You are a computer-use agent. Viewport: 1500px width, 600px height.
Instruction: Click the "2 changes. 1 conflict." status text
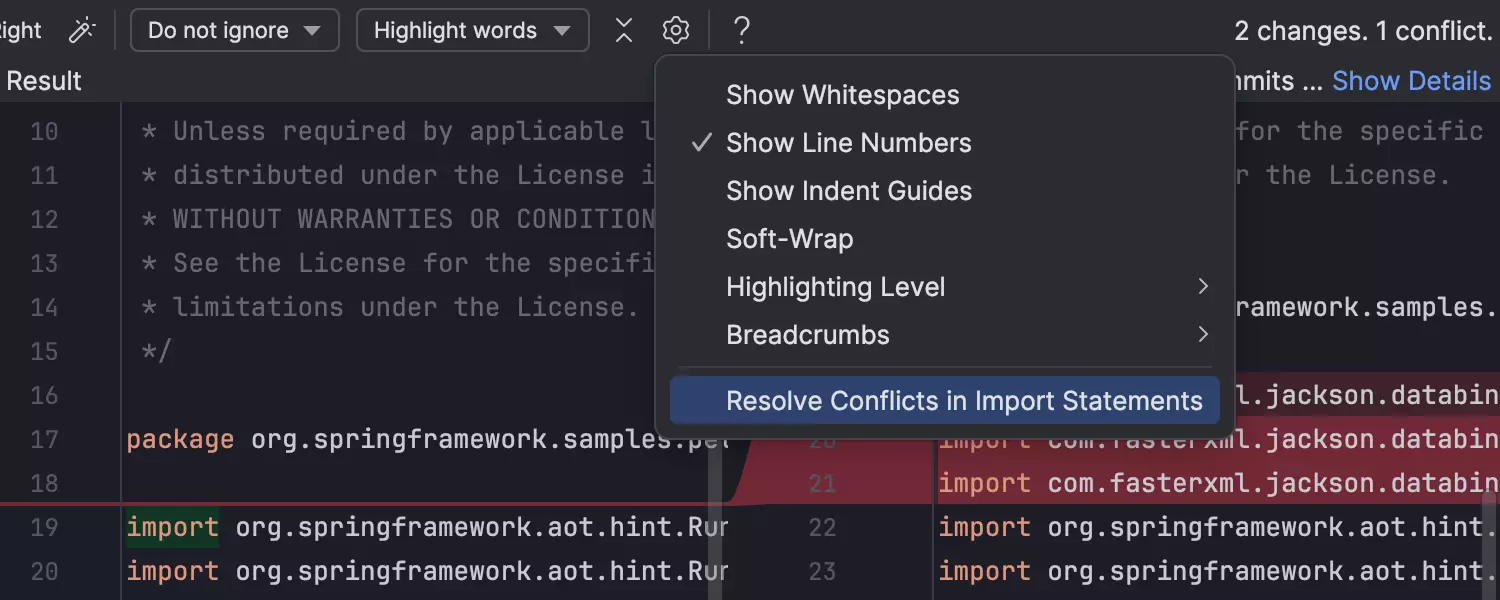click(x=1363, y=31)
